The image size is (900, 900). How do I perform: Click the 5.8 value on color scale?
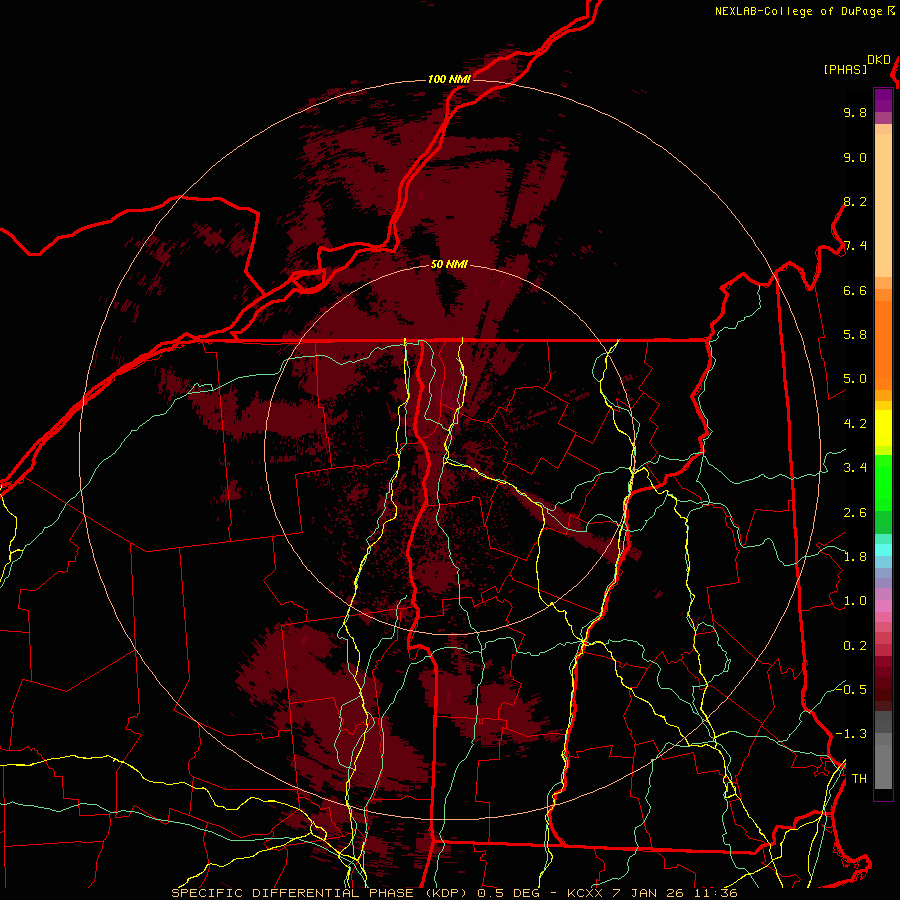point(855,335)
